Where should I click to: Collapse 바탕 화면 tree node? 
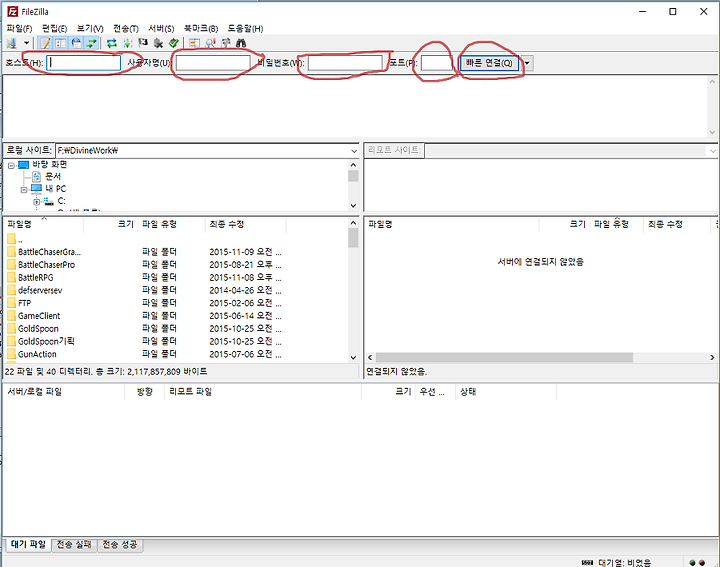[11, 165]
